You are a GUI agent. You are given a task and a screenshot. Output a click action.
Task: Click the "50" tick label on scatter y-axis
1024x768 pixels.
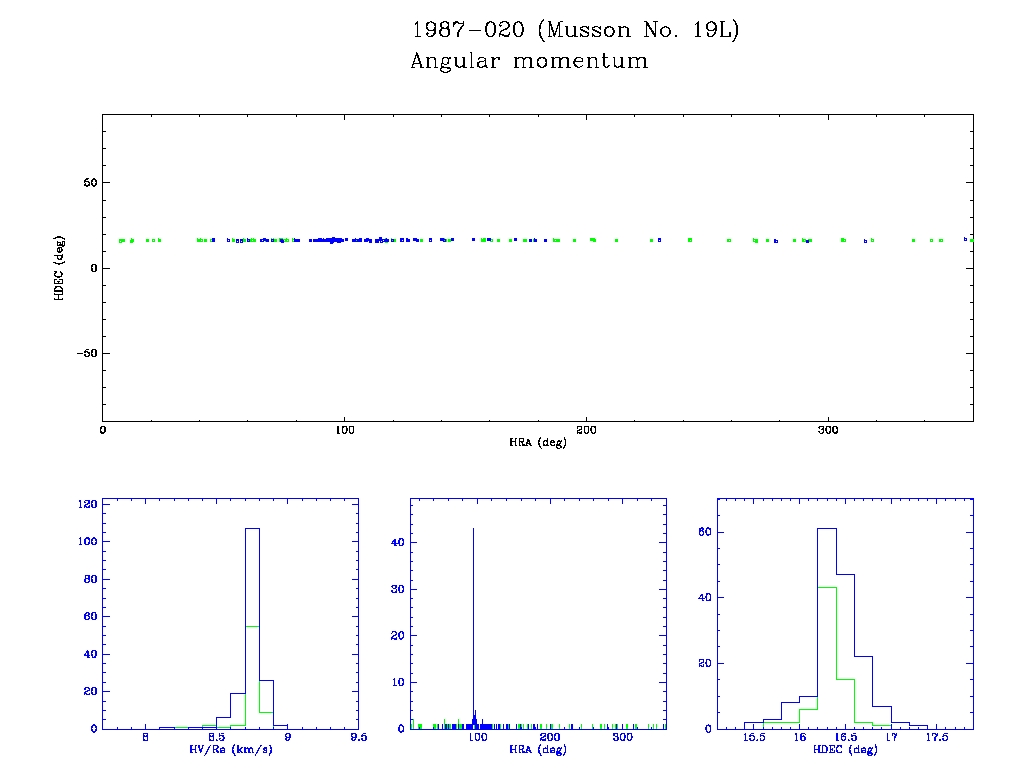pos(87,183)
